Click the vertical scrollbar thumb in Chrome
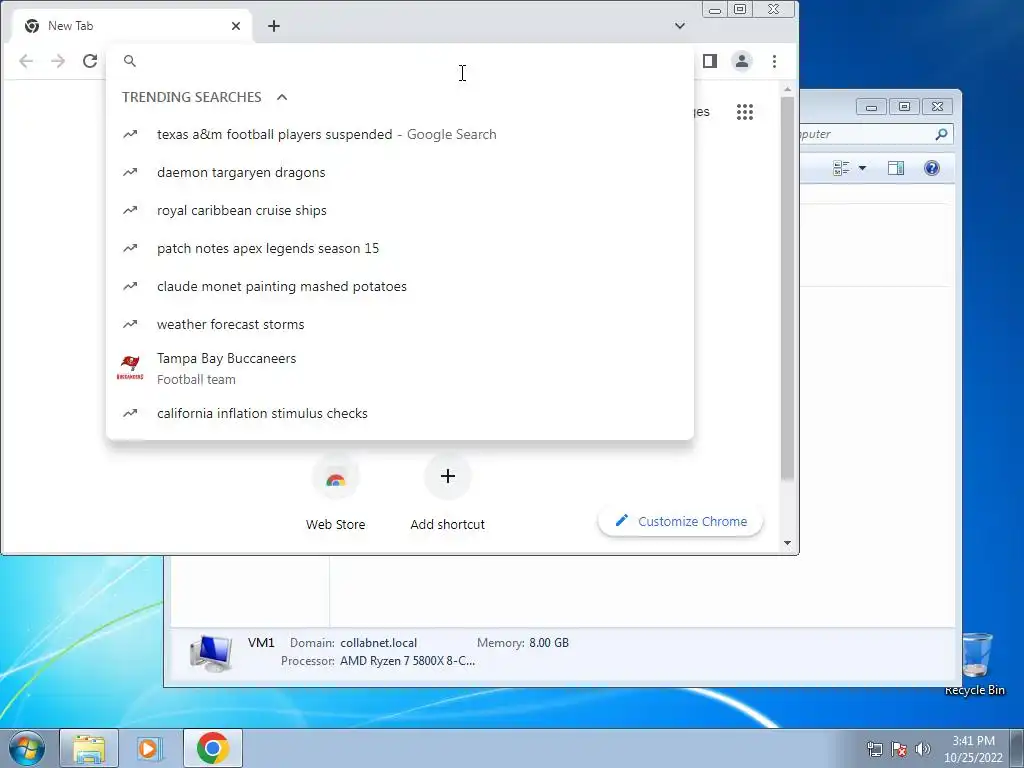Image resolution: width=1024 pixels, height=768 pixels. (x=788, y=289)
